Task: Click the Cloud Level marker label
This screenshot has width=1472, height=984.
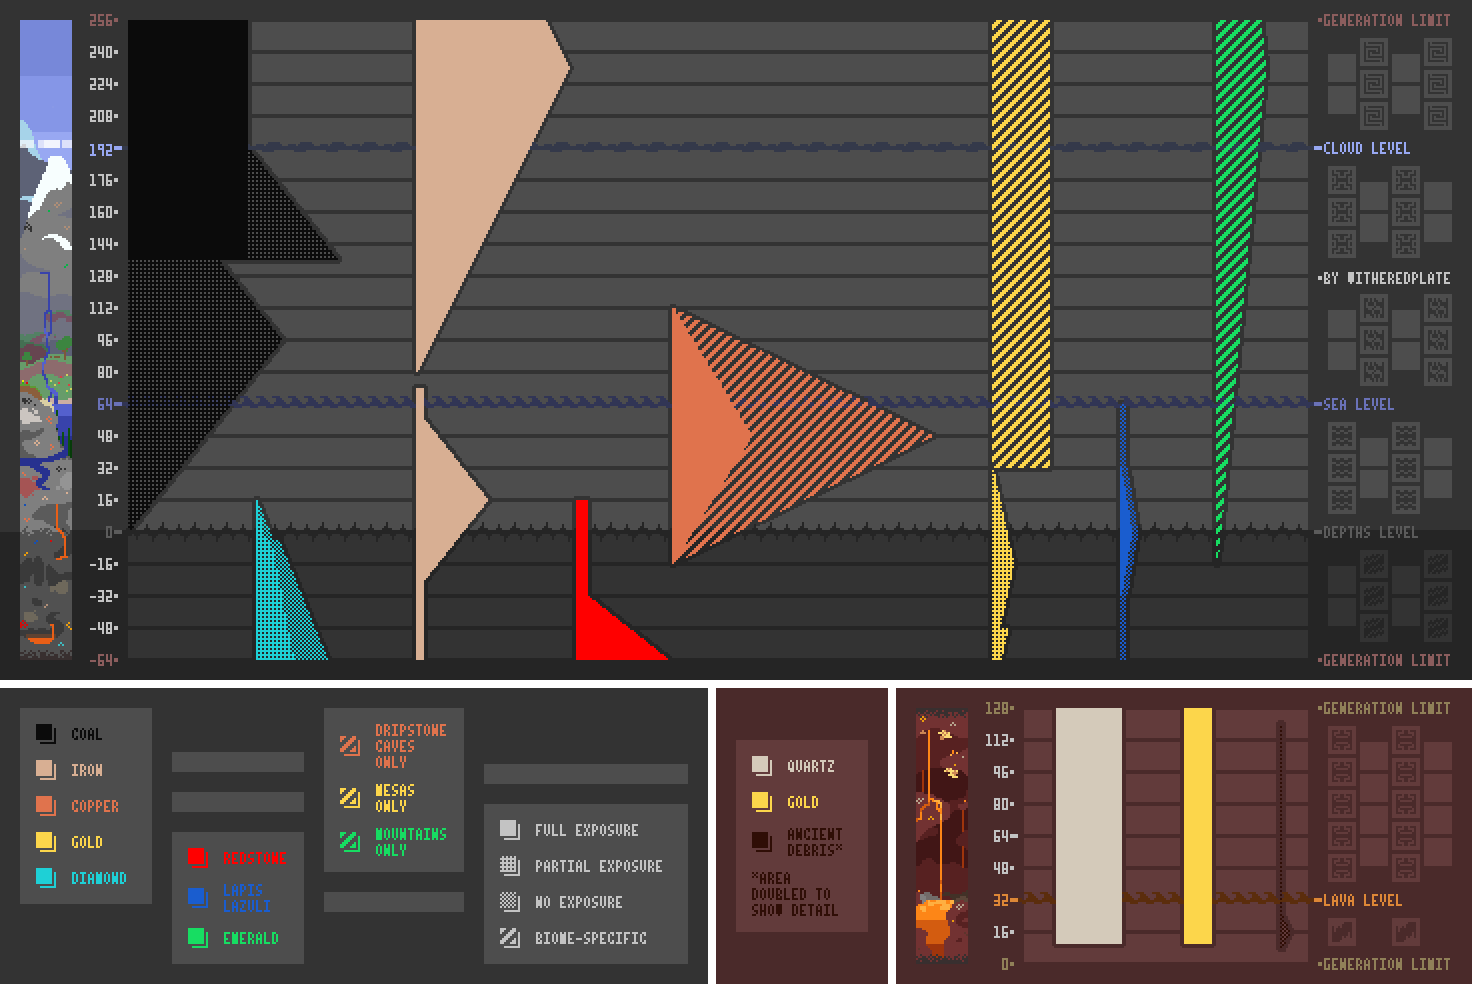Action: pos(1365,148)
